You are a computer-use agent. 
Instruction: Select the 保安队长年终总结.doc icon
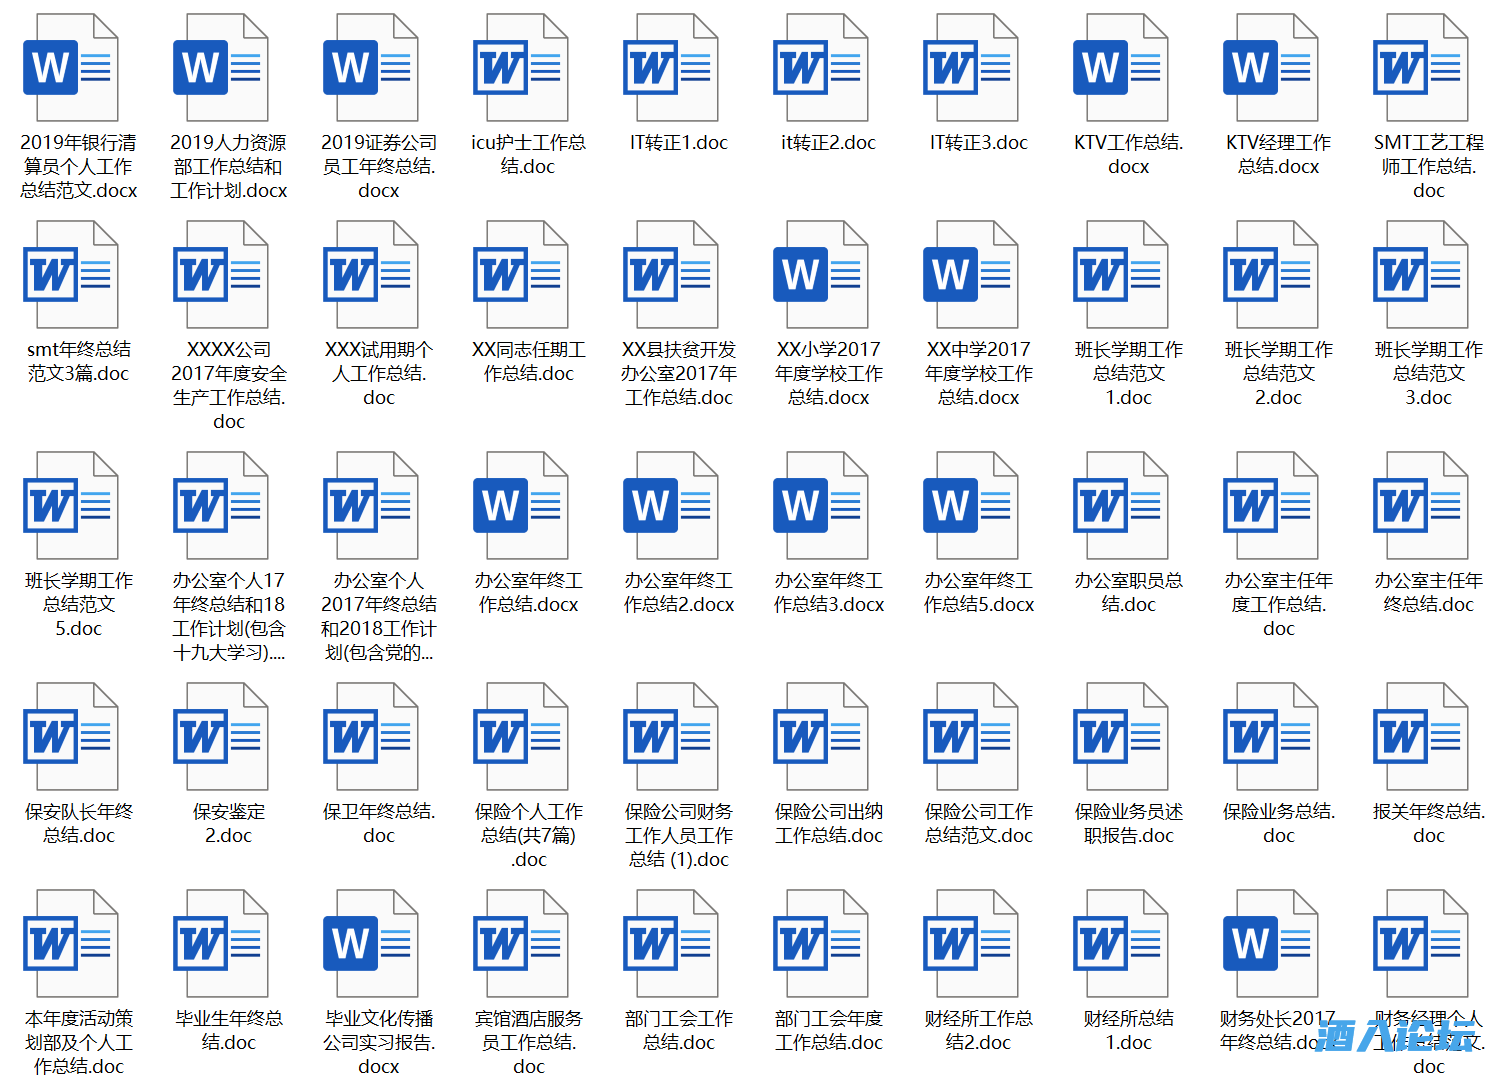pyautogui.click(x=70, y=737)
